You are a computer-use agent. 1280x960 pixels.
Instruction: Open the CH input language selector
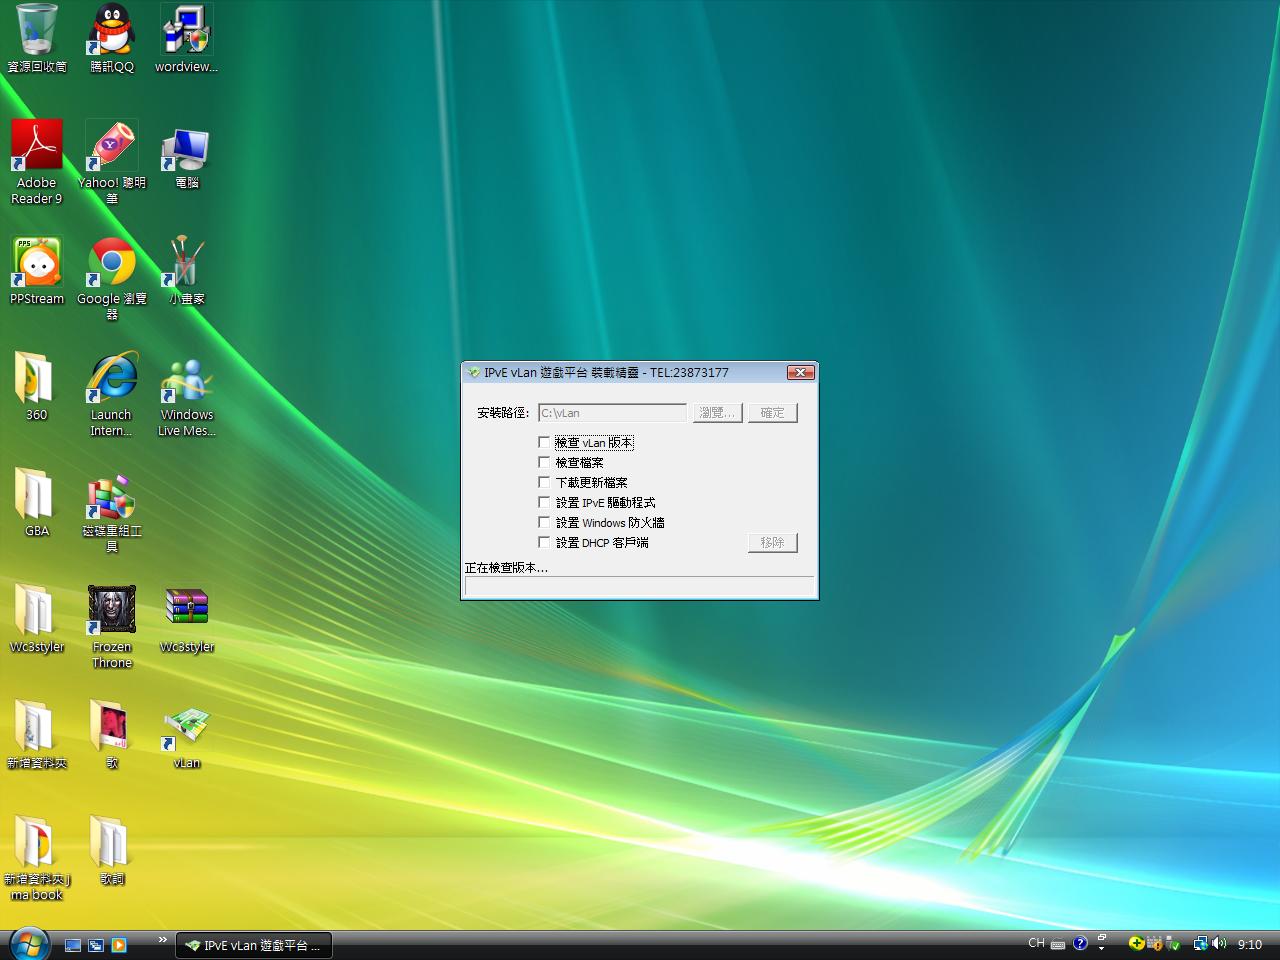pos(1036,943)
